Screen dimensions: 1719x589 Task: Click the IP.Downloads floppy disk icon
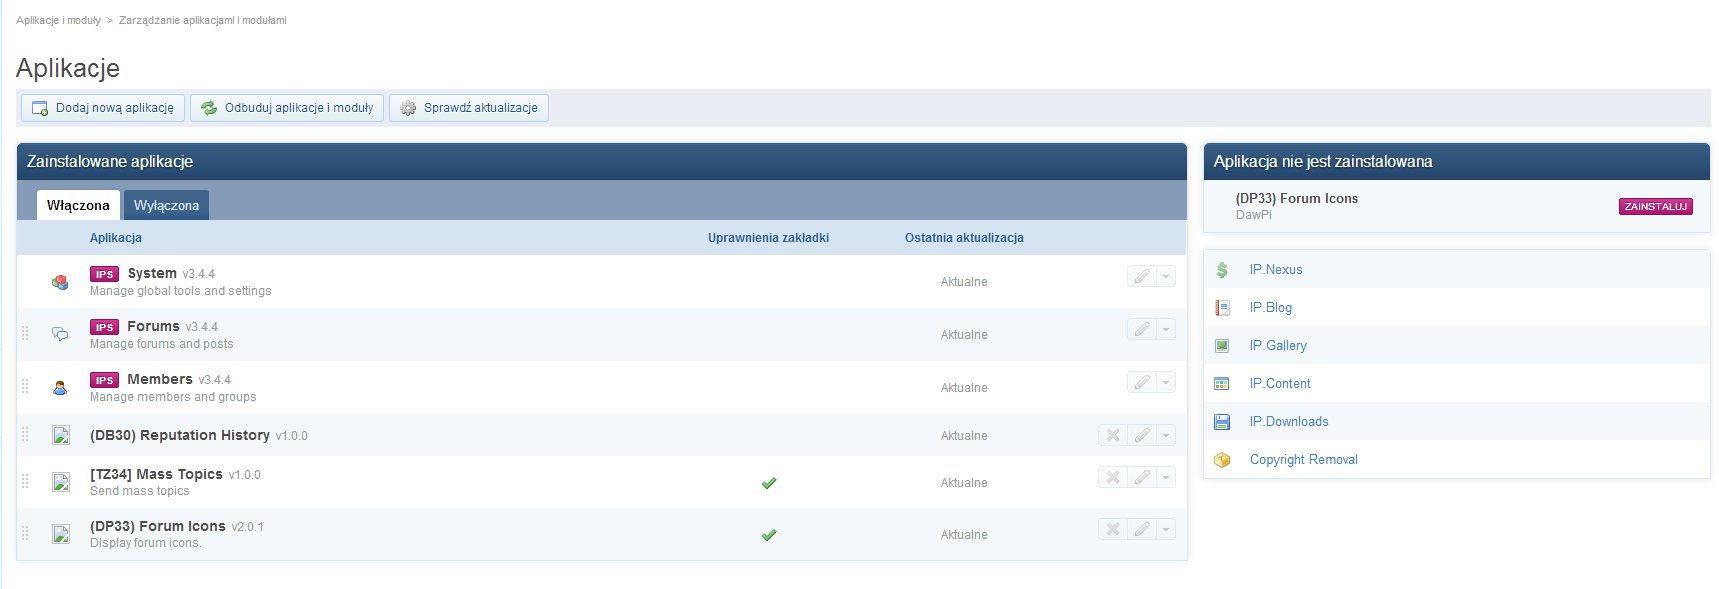tap(1222, 422)
